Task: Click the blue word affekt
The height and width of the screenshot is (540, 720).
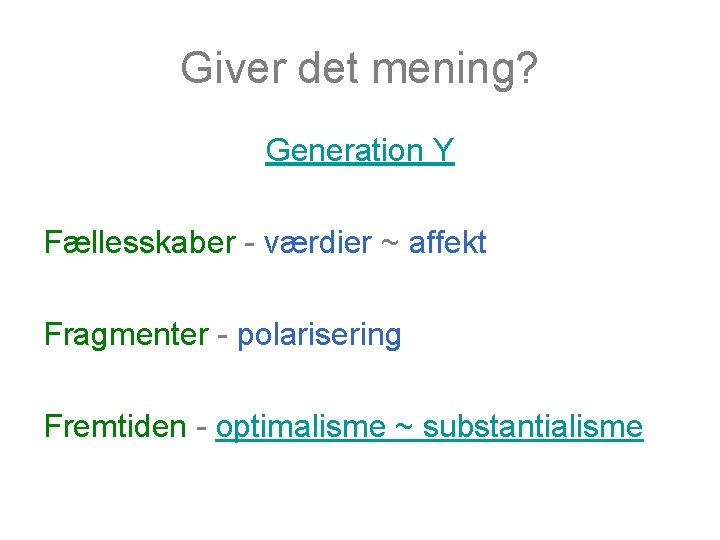Action: 448,242
